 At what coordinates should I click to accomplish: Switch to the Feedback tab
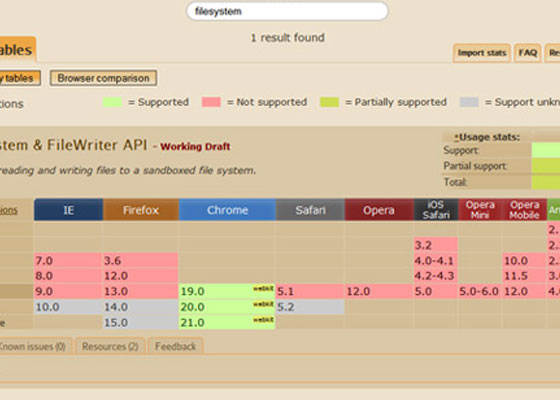(175, 346)
